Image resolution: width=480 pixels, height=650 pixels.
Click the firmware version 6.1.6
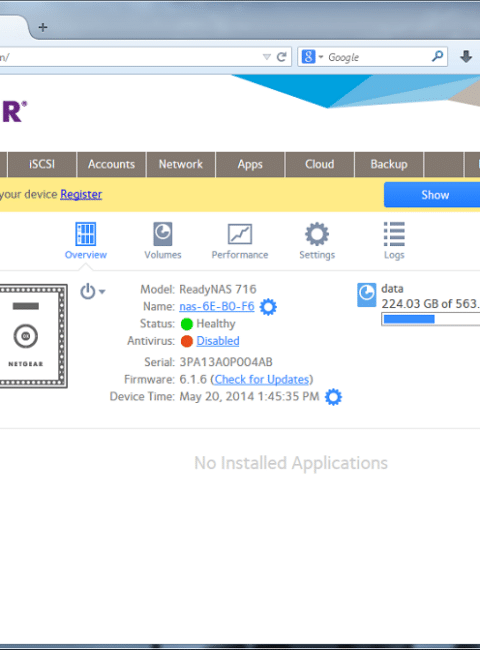[193, 379]
